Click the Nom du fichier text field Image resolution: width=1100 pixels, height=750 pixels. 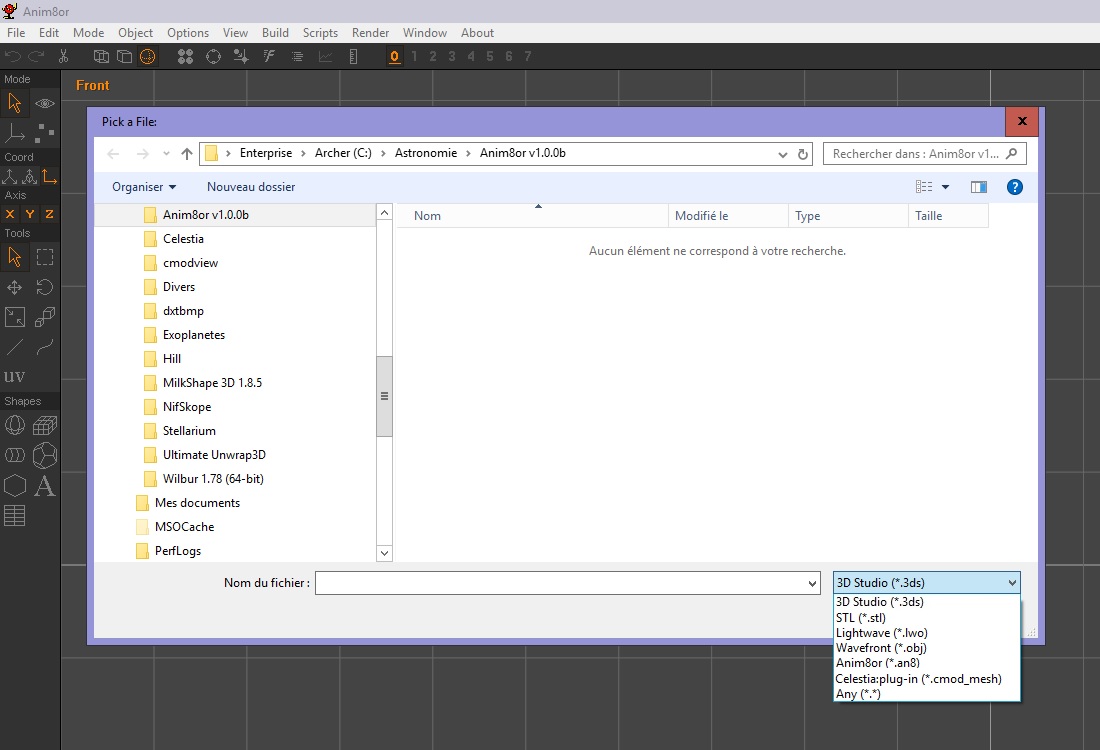click(560, 583)
